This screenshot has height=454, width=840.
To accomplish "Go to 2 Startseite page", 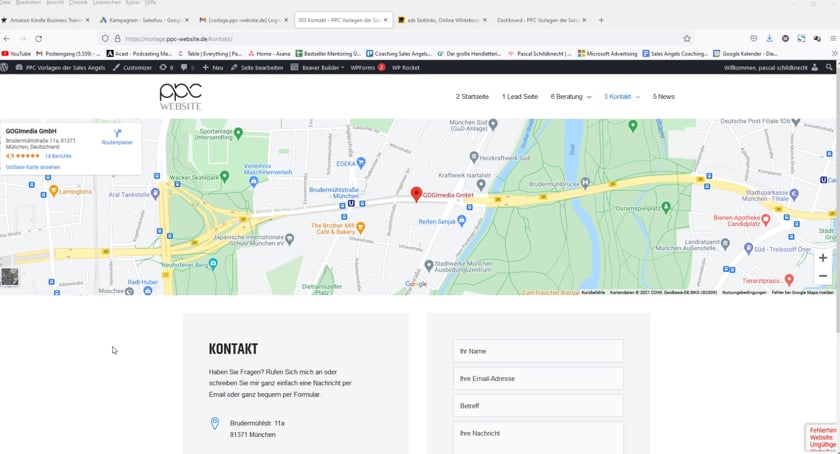I will click(472, 96).
